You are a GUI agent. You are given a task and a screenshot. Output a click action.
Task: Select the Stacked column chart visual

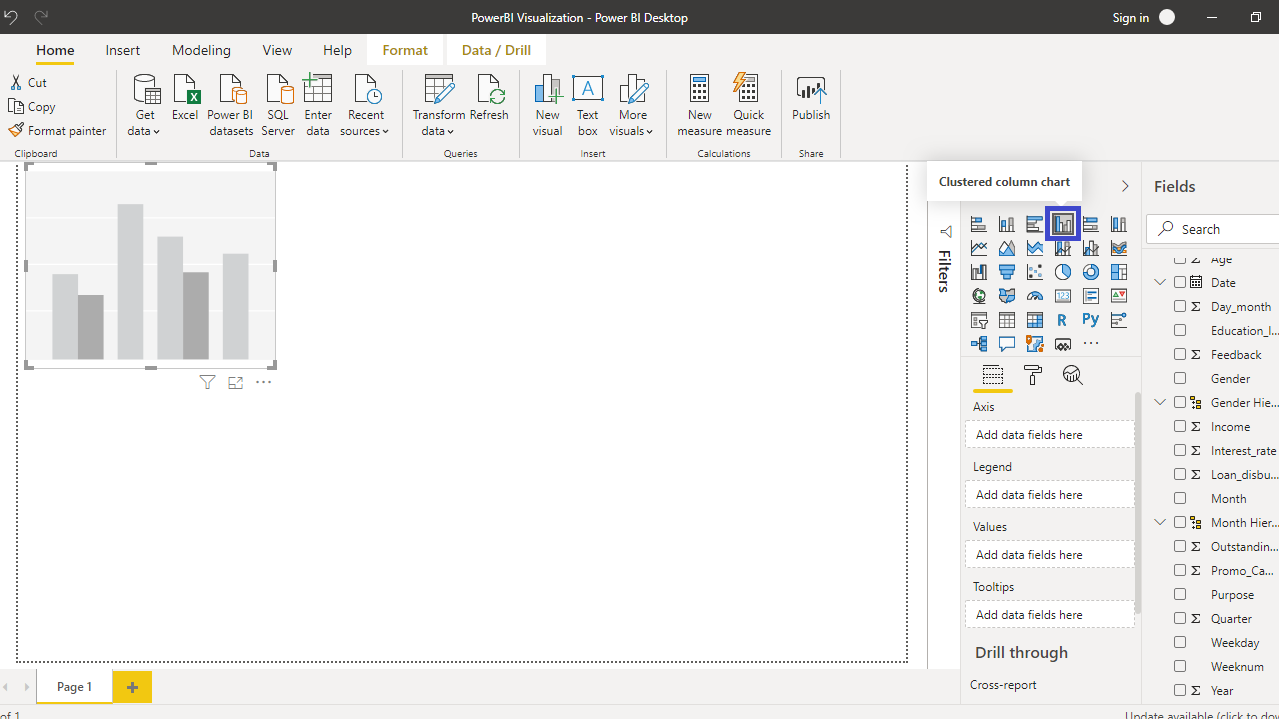point(1007,224)
